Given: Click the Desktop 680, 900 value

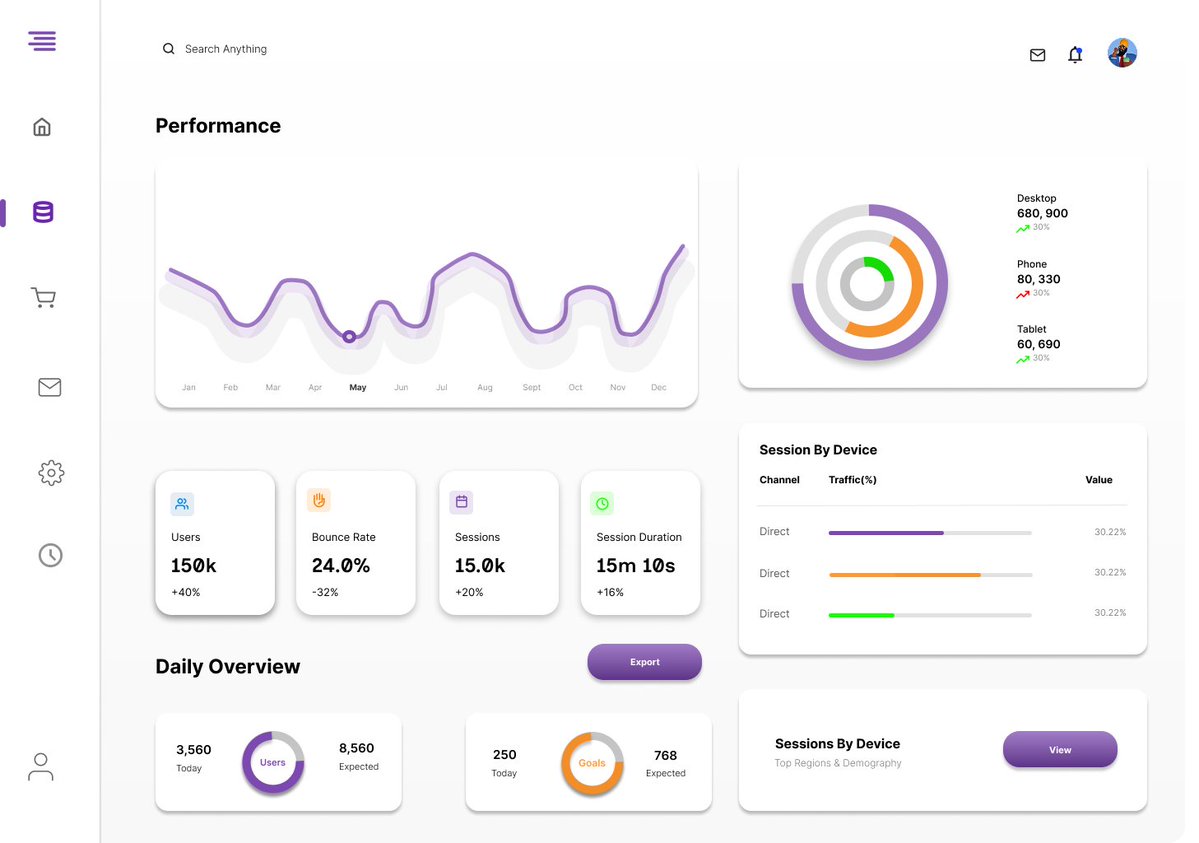Looking at the screenshot, I should coord(1042,213).
